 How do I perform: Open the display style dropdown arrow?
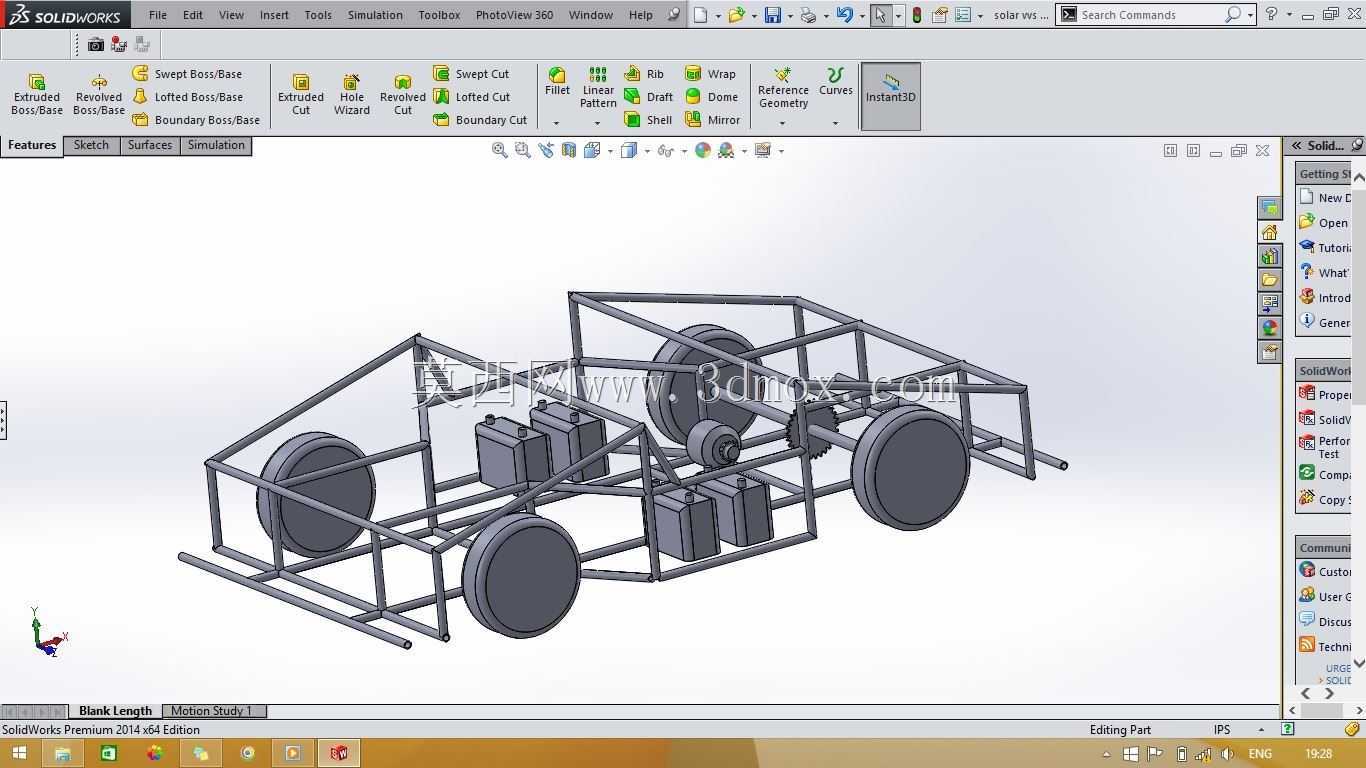(x=647, y=151)
